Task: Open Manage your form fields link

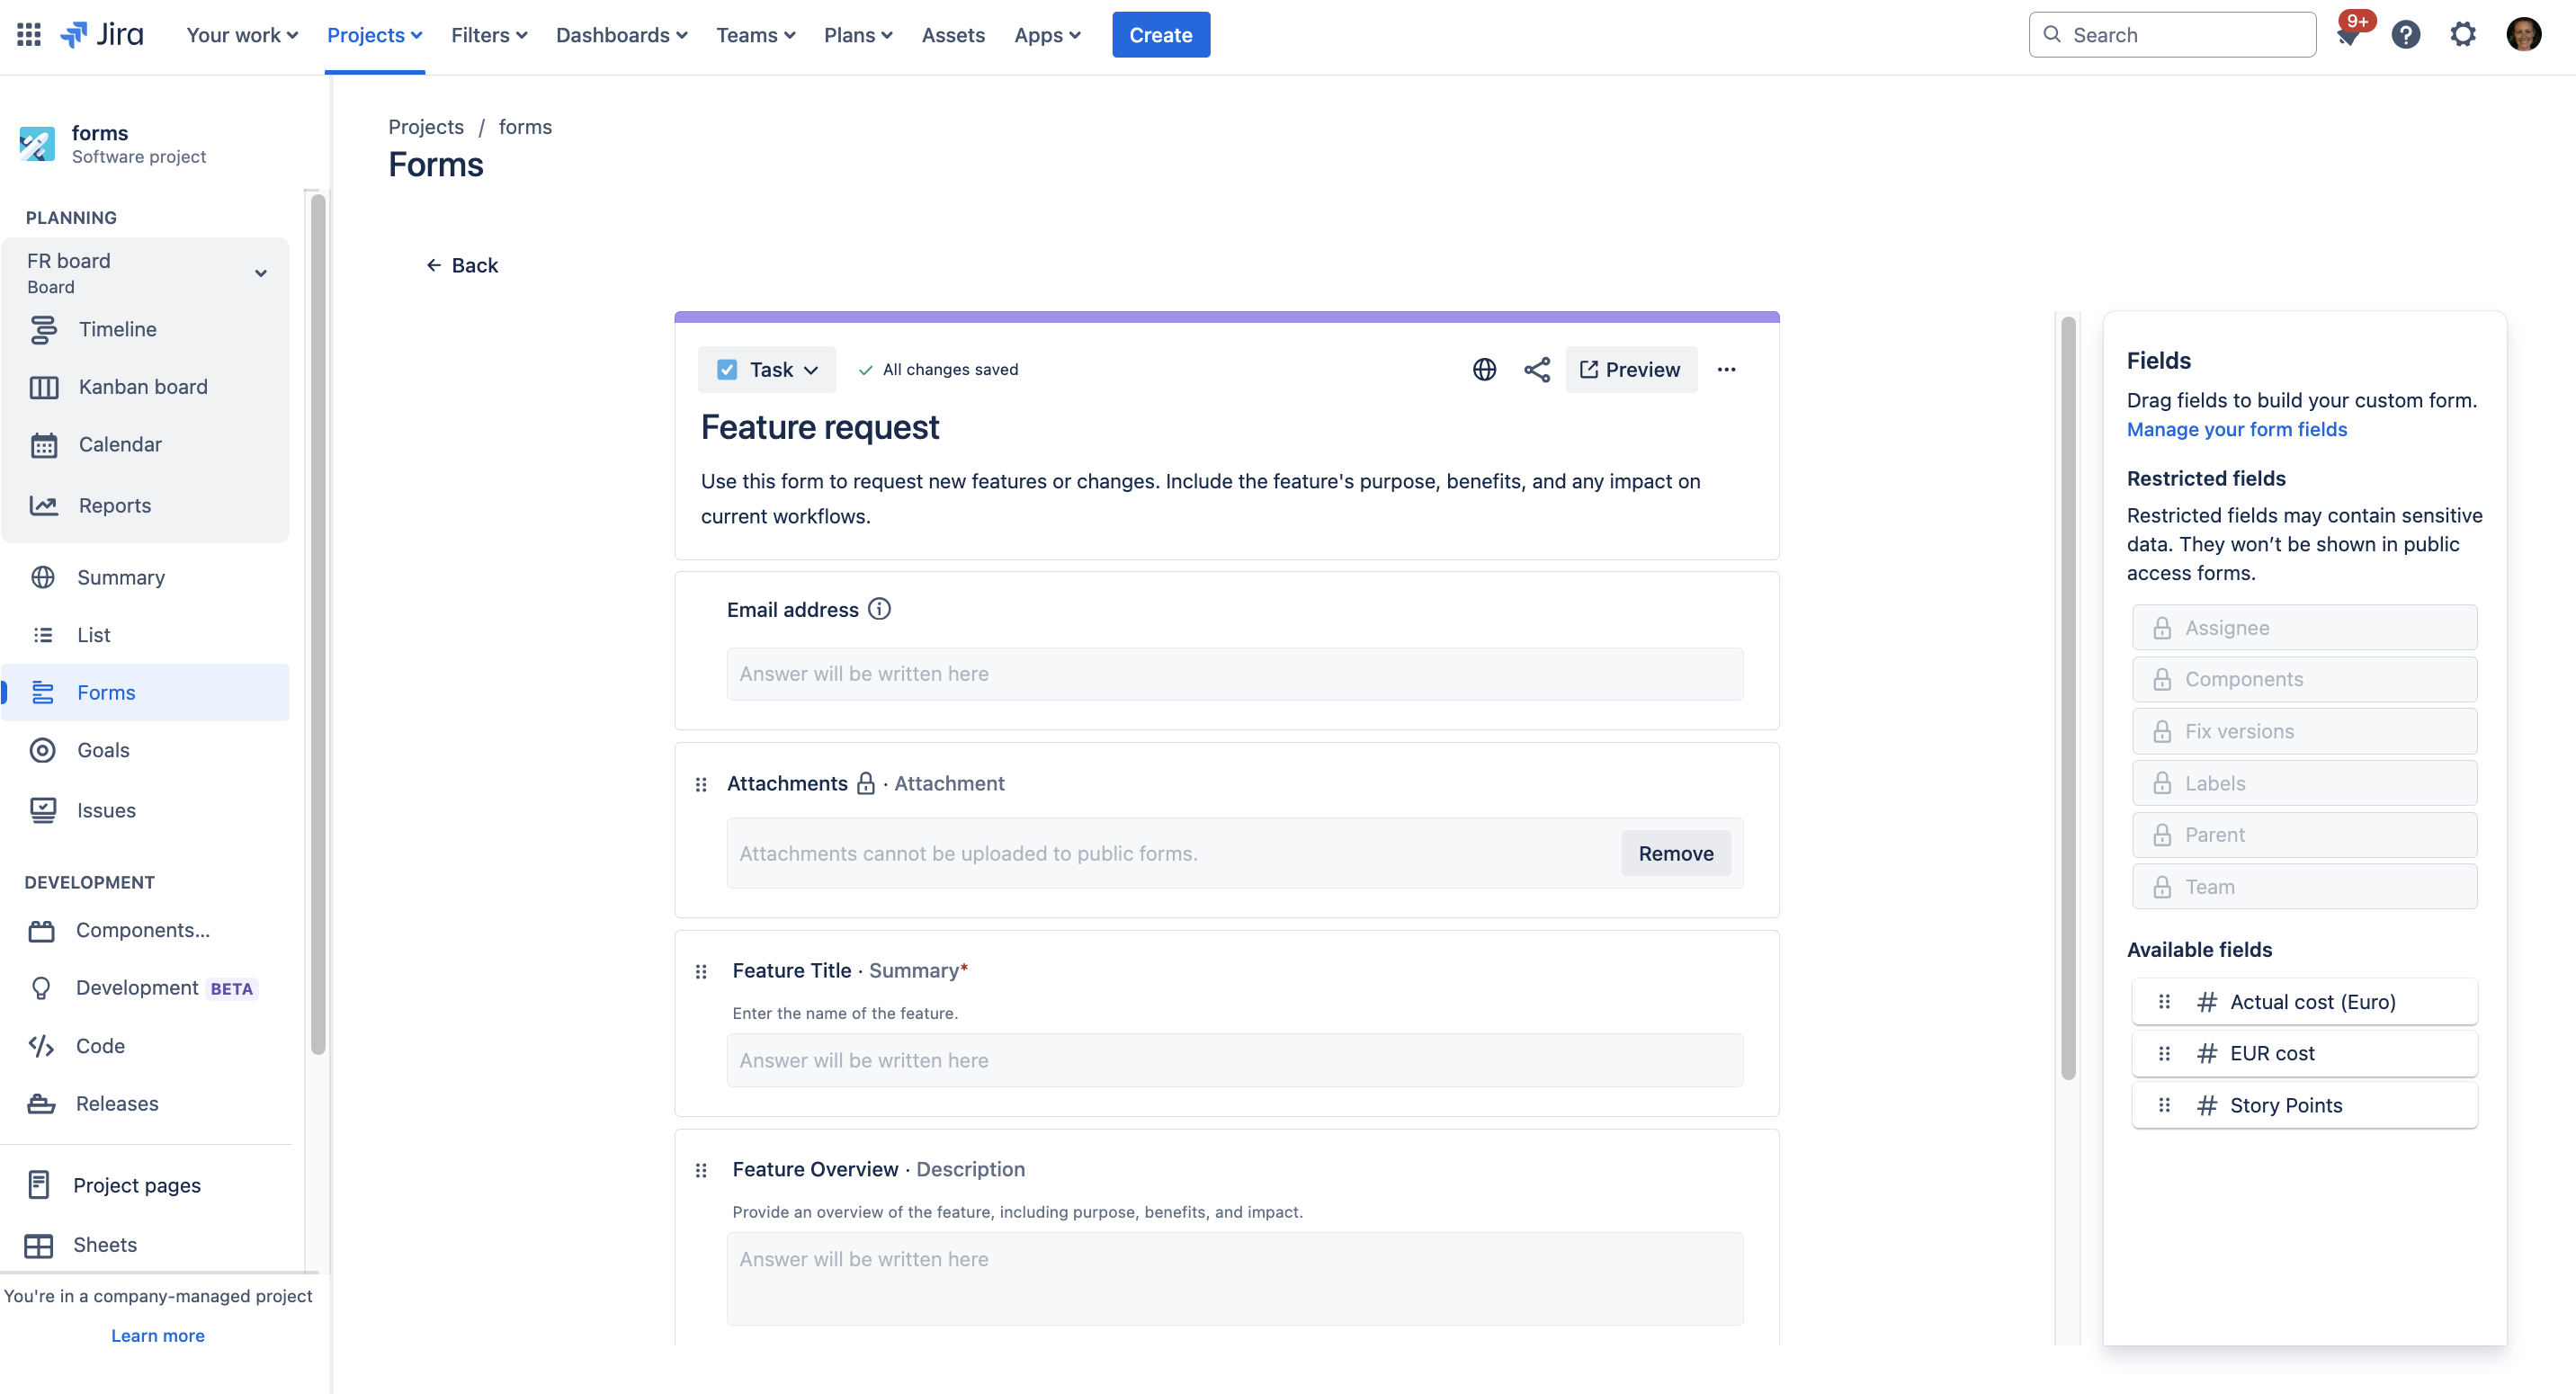Action: coord(2236,429)
